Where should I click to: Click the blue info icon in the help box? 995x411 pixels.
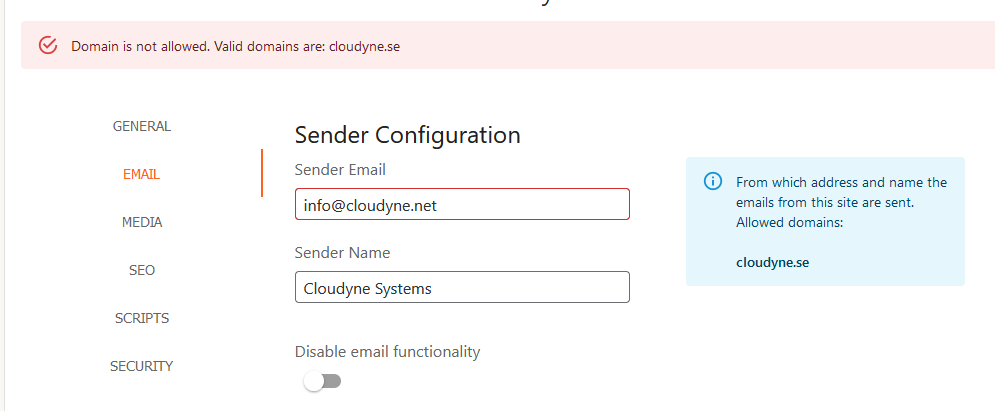[713, 181]
